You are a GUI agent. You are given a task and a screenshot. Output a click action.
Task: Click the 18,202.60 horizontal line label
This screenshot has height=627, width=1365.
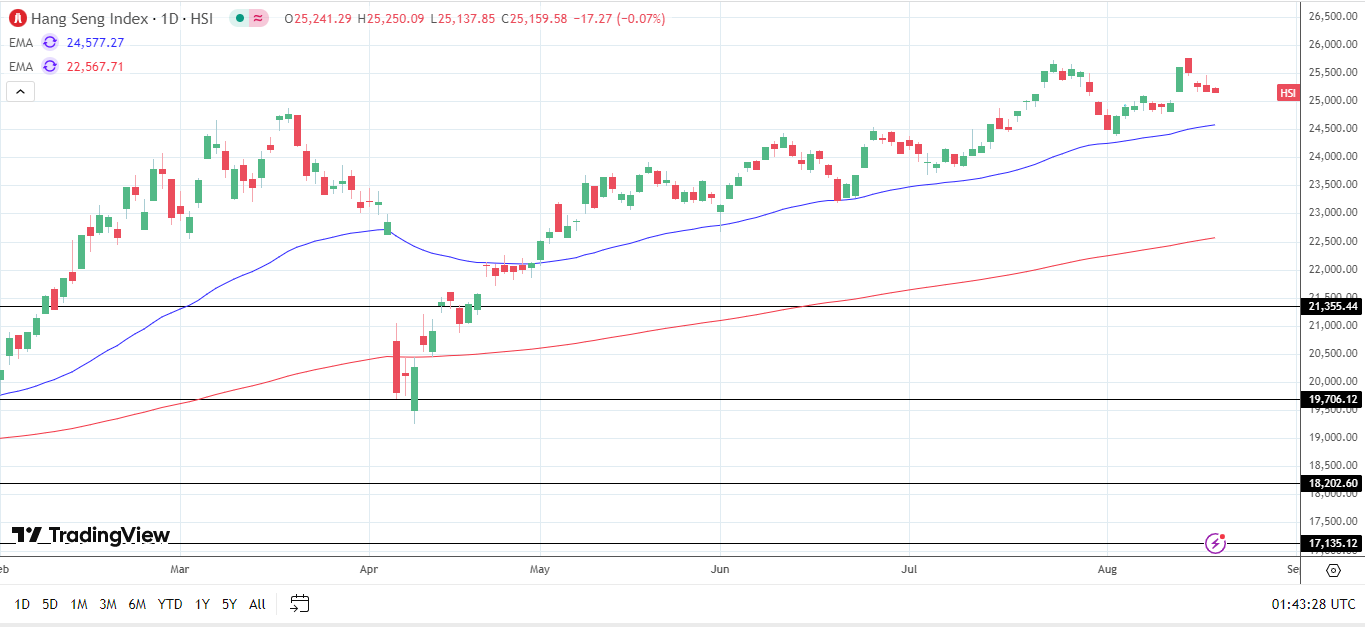(1332, 484)
